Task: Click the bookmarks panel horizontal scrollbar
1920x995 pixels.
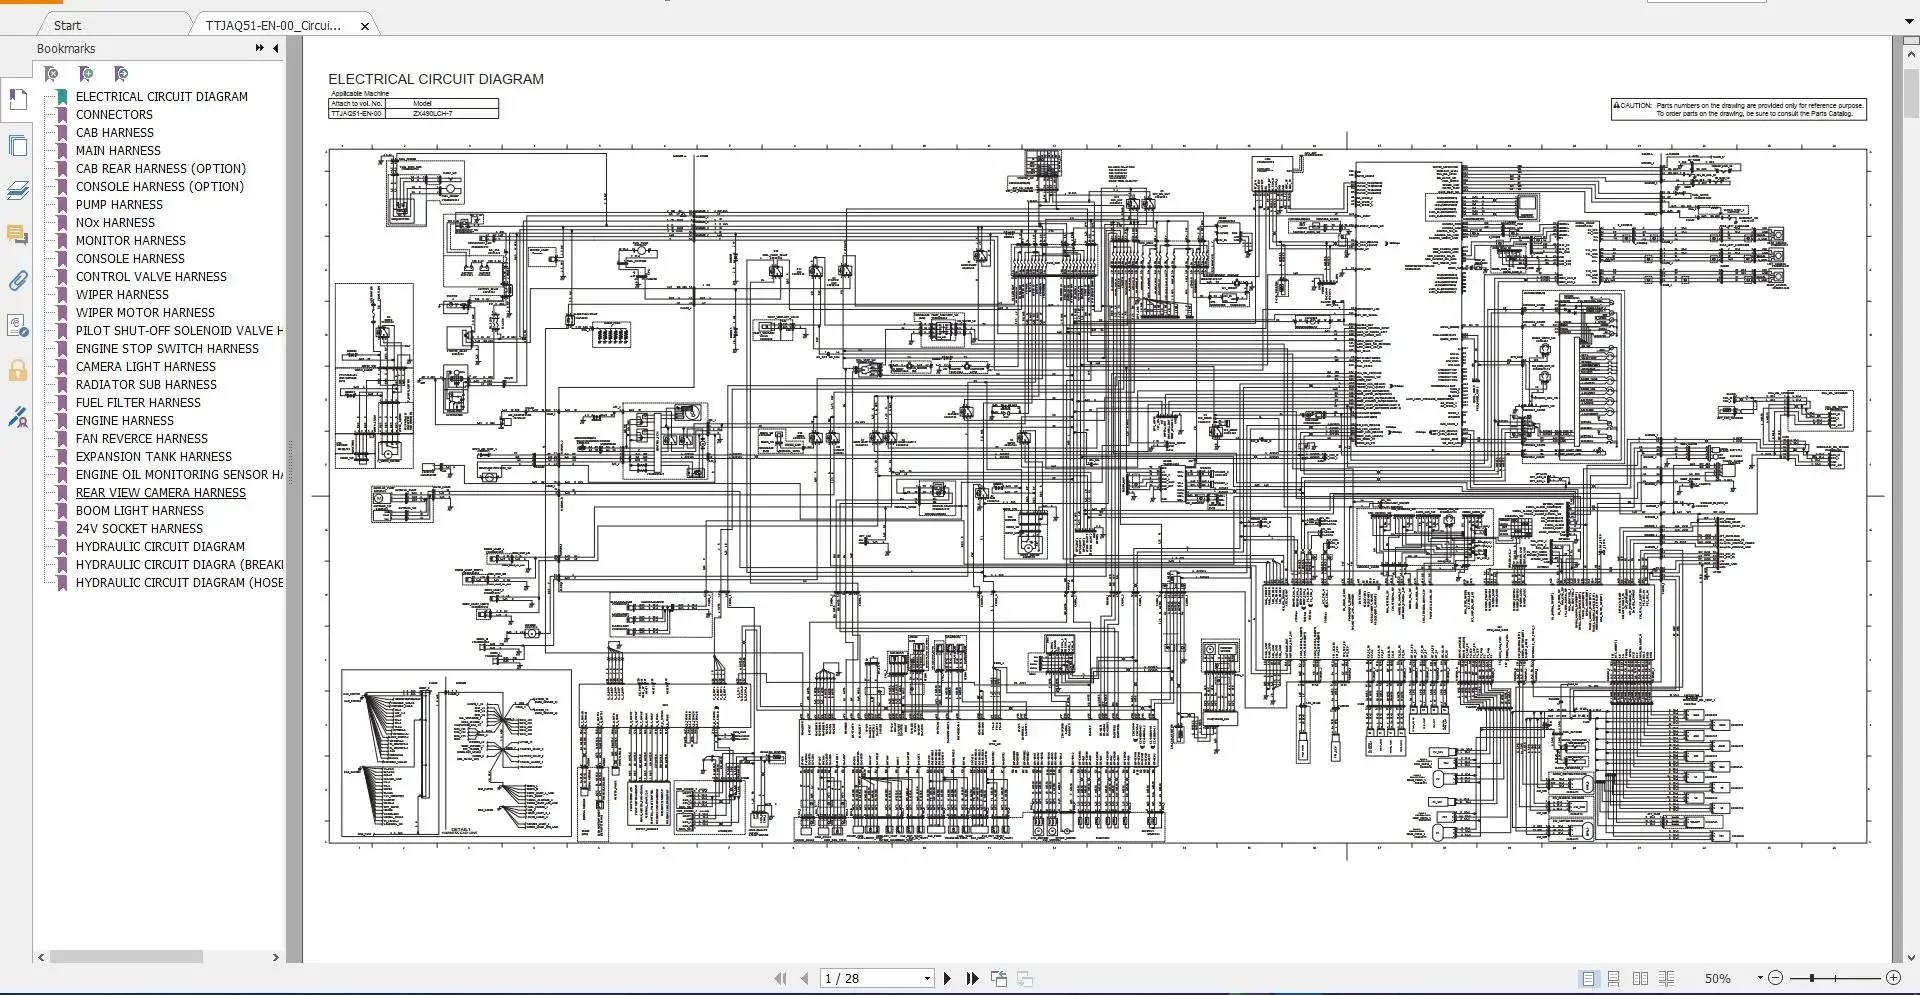Action: pos(126,957)
